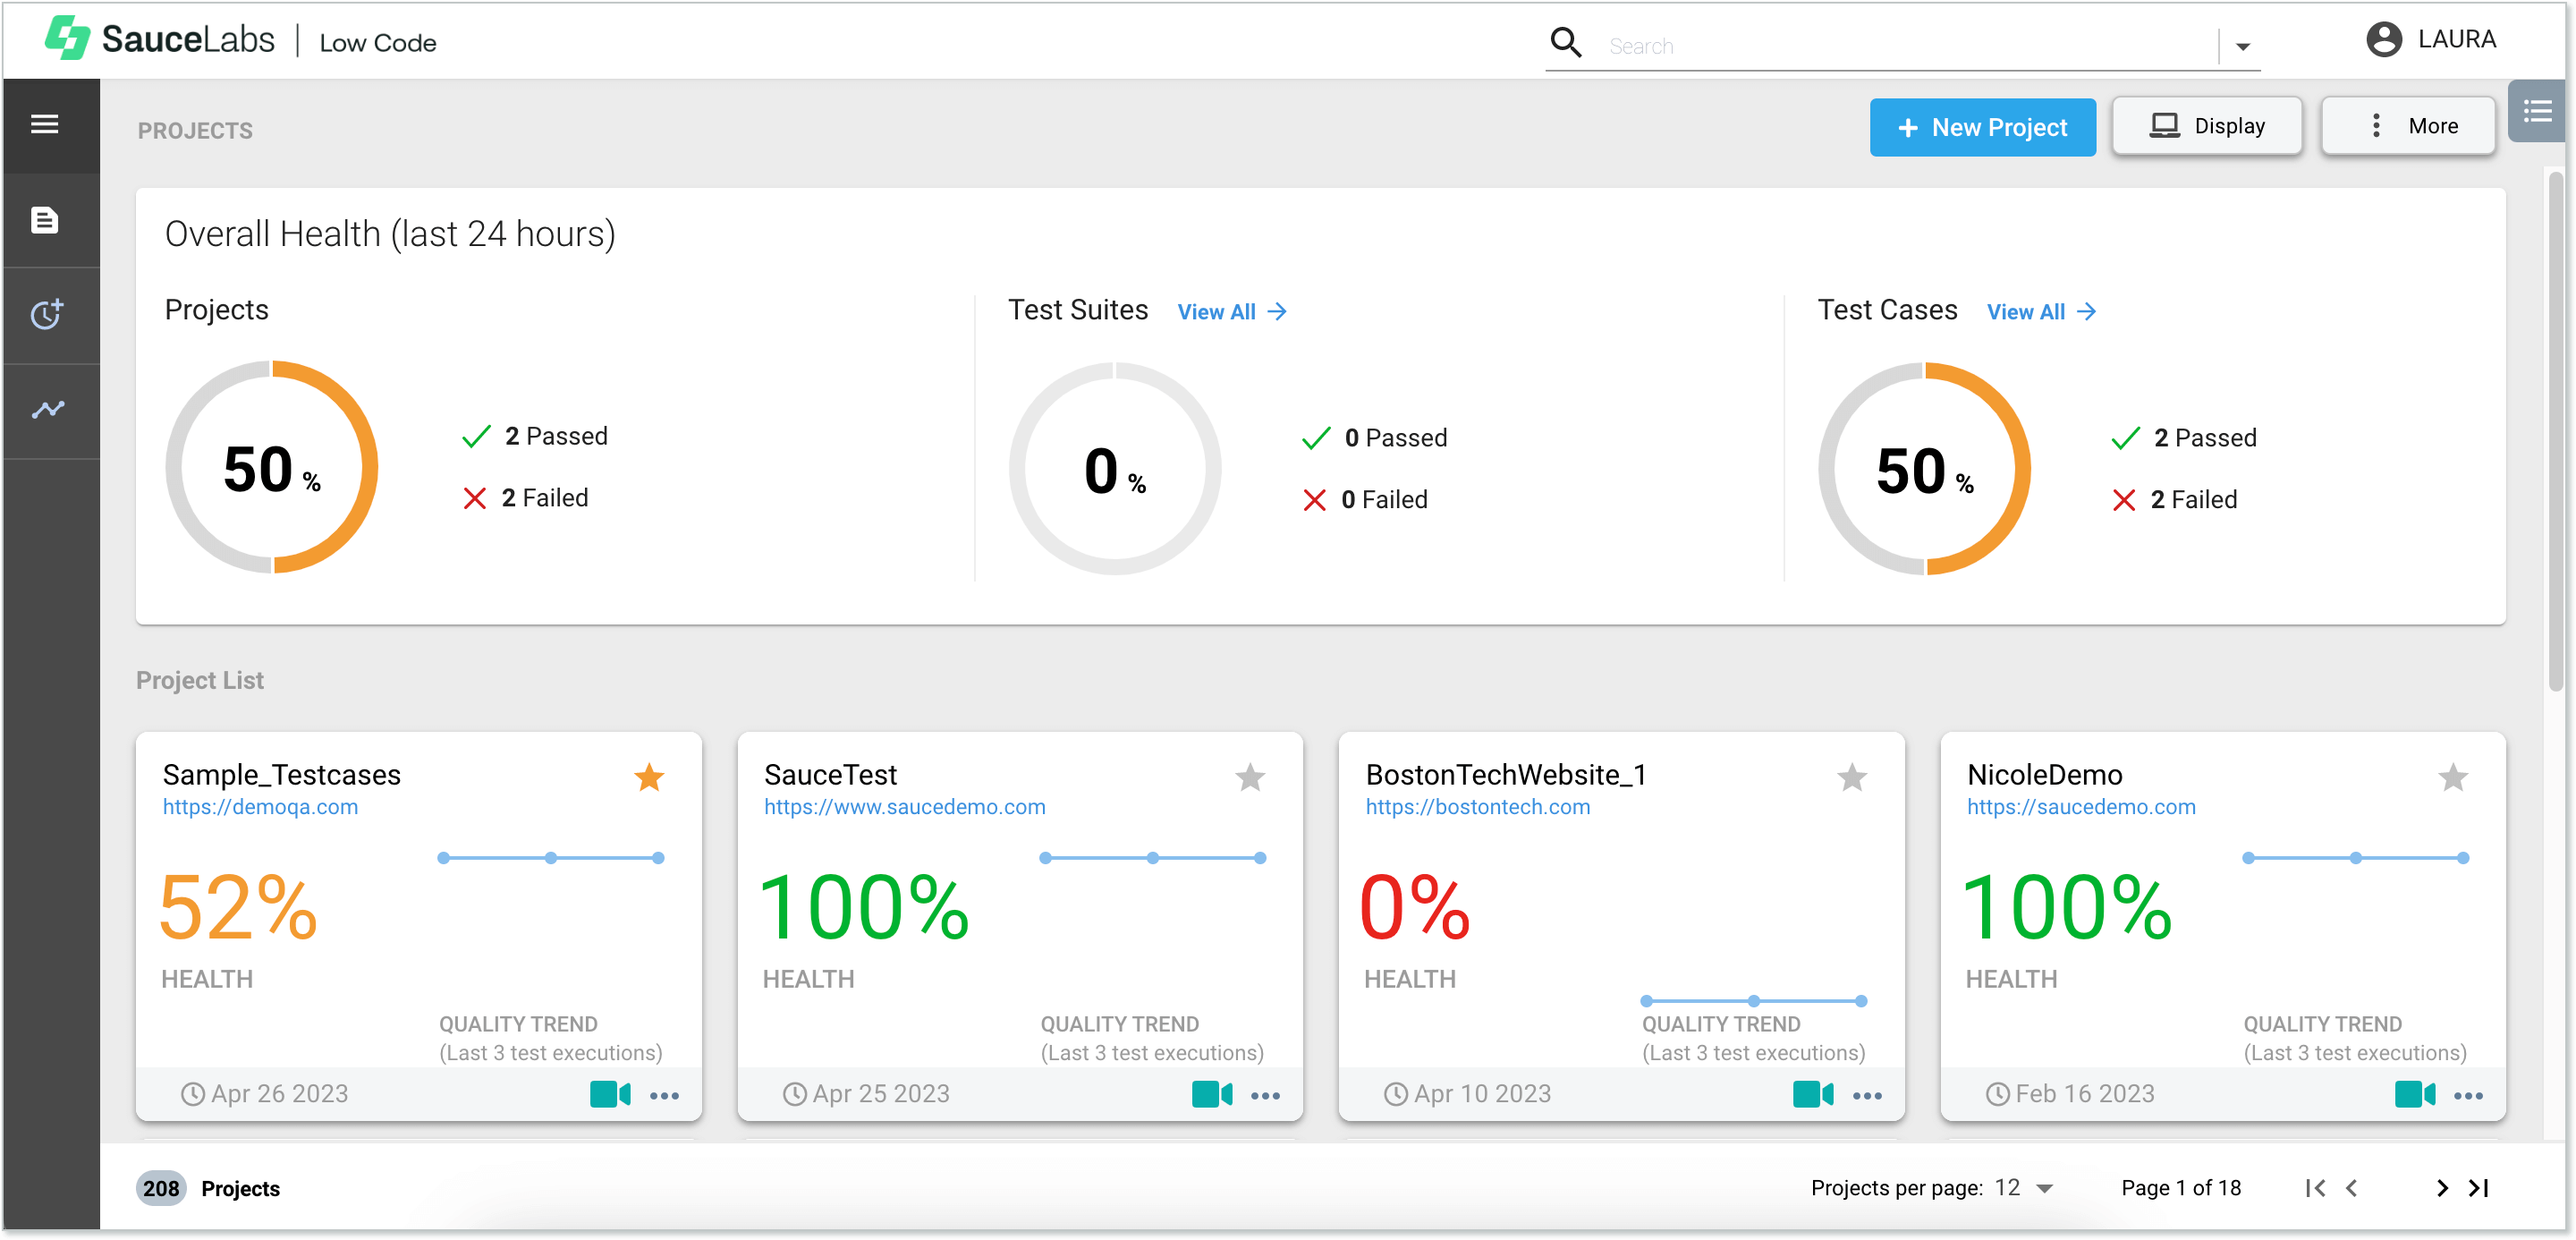Click the LAURA user account icon
The width and height of the screenshot is (2576, 1240).
(2383, 40)
